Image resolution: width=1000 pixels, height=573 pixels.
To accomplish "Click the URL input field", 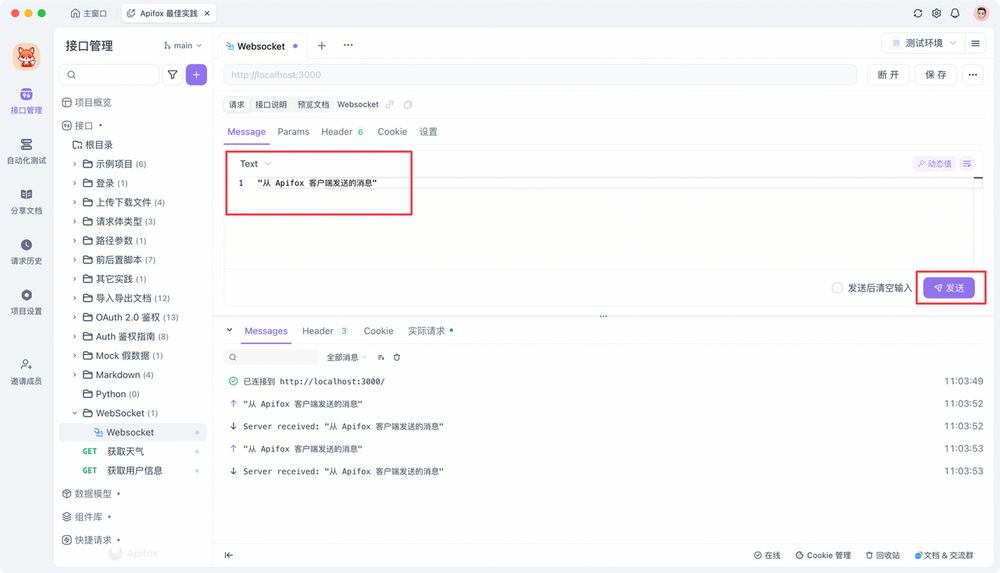I will [540, 75].
